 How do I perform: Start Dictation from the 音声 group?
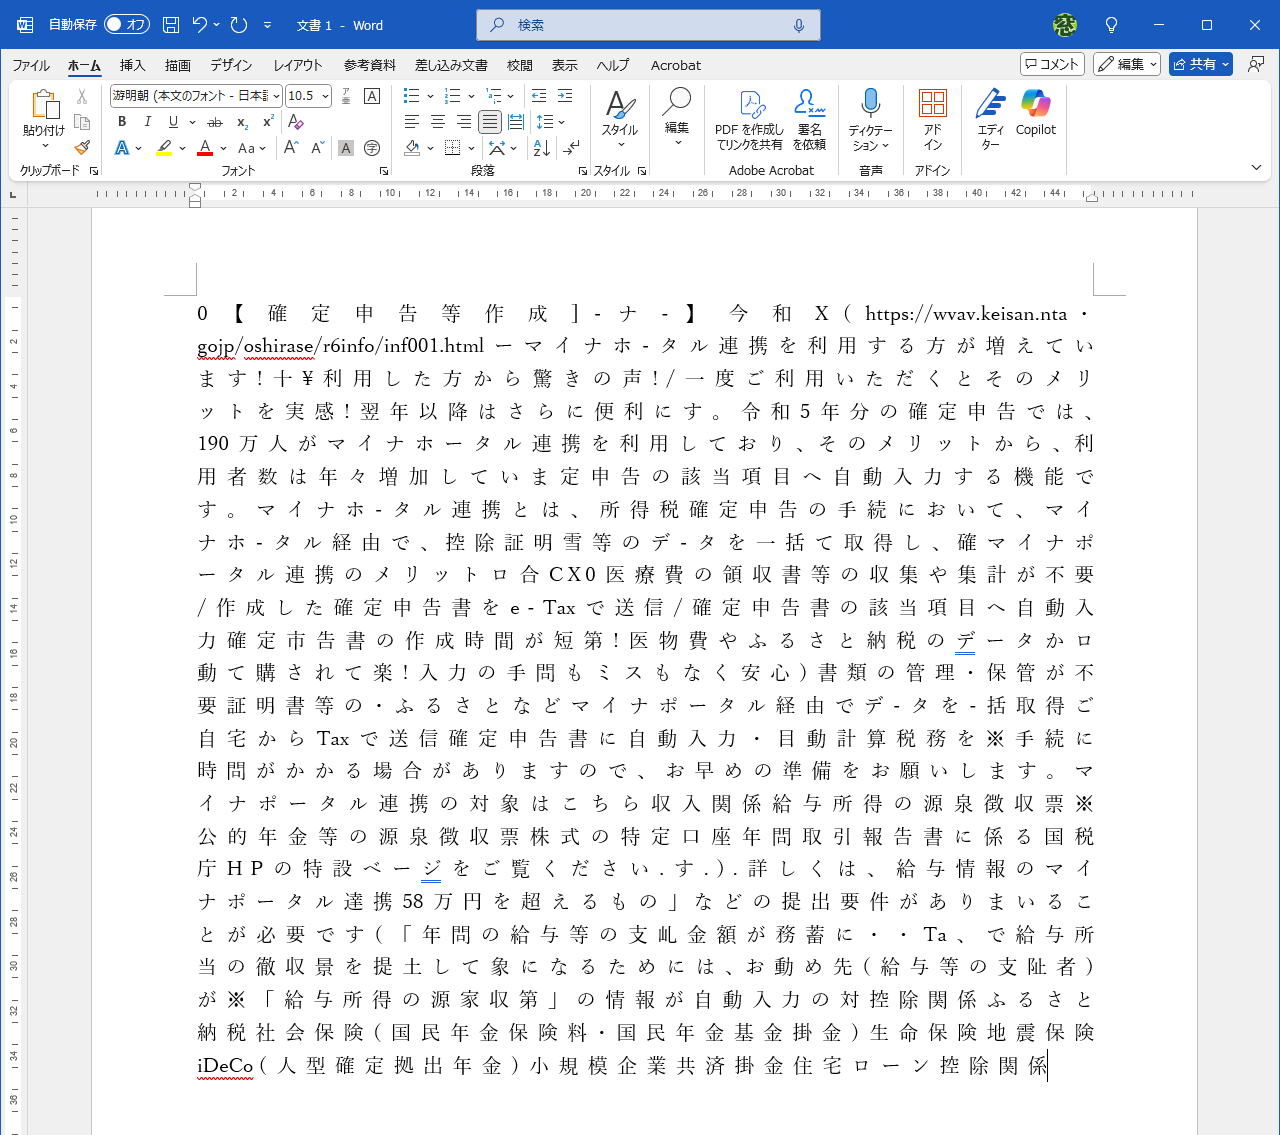coord(870,120)
